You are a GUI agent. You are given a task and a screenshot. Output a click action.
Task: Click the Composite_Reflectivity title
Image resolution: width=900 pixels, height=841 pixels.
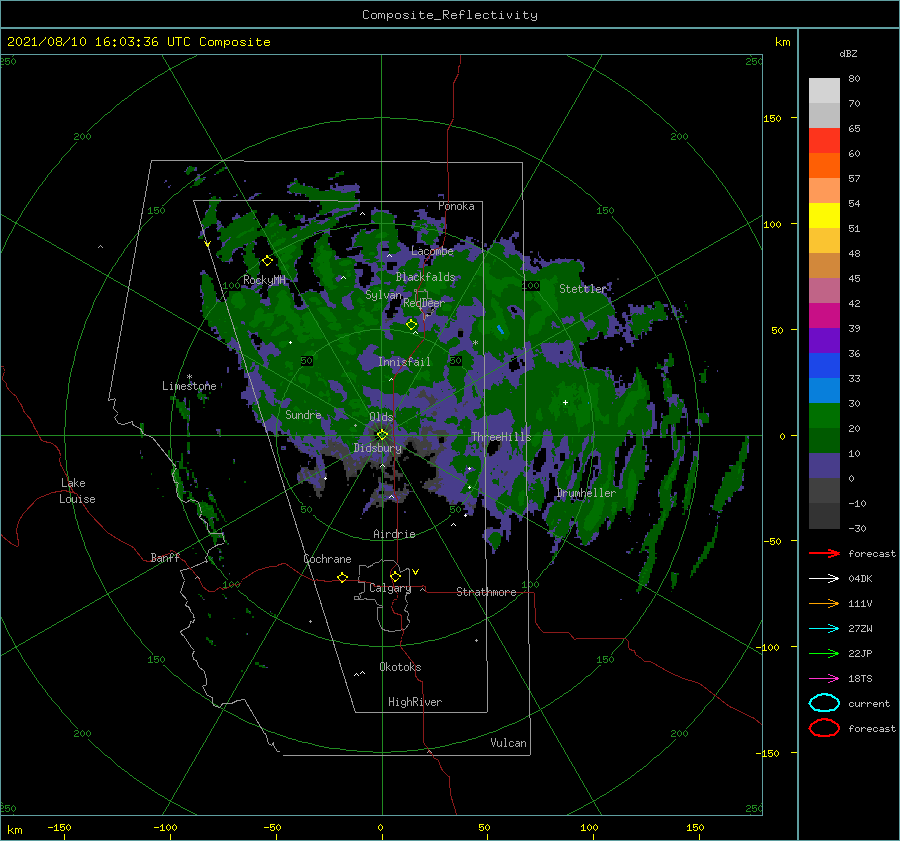pos(449,15)
